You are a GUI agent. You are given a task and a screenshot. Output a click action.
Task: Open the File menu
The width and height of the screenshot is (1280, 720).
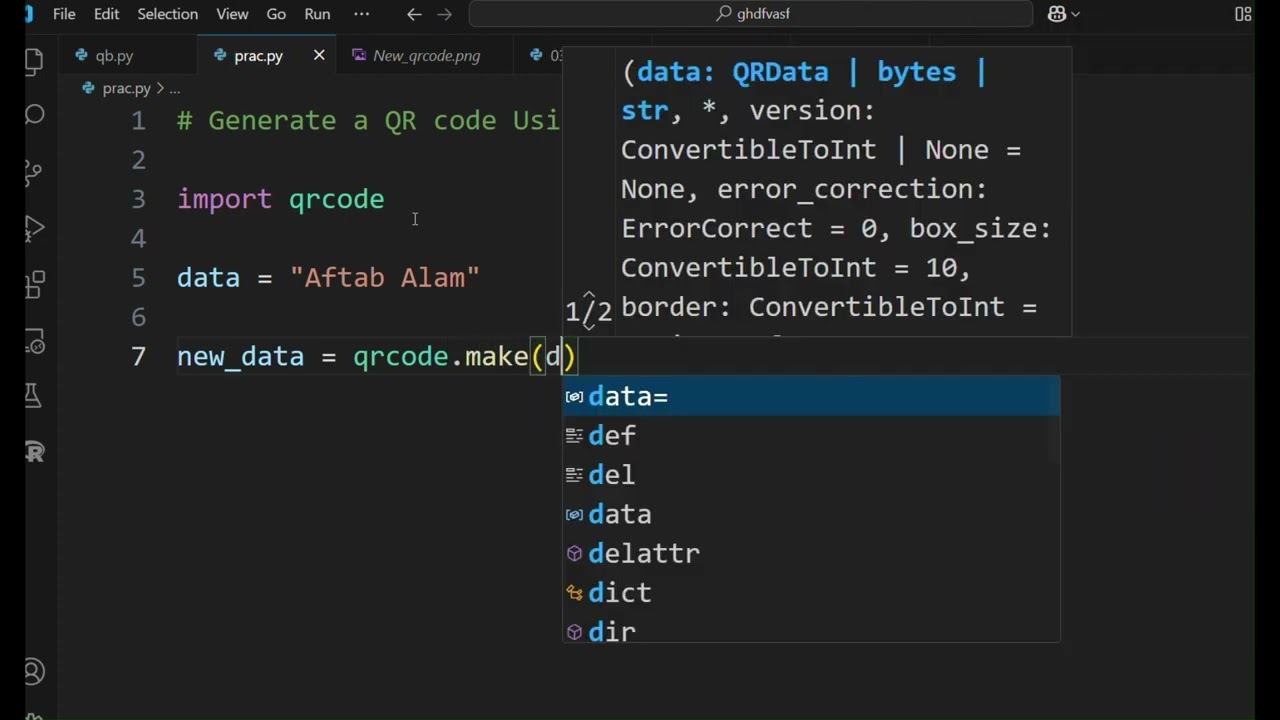pyautogui.click(x=64, y=14)
